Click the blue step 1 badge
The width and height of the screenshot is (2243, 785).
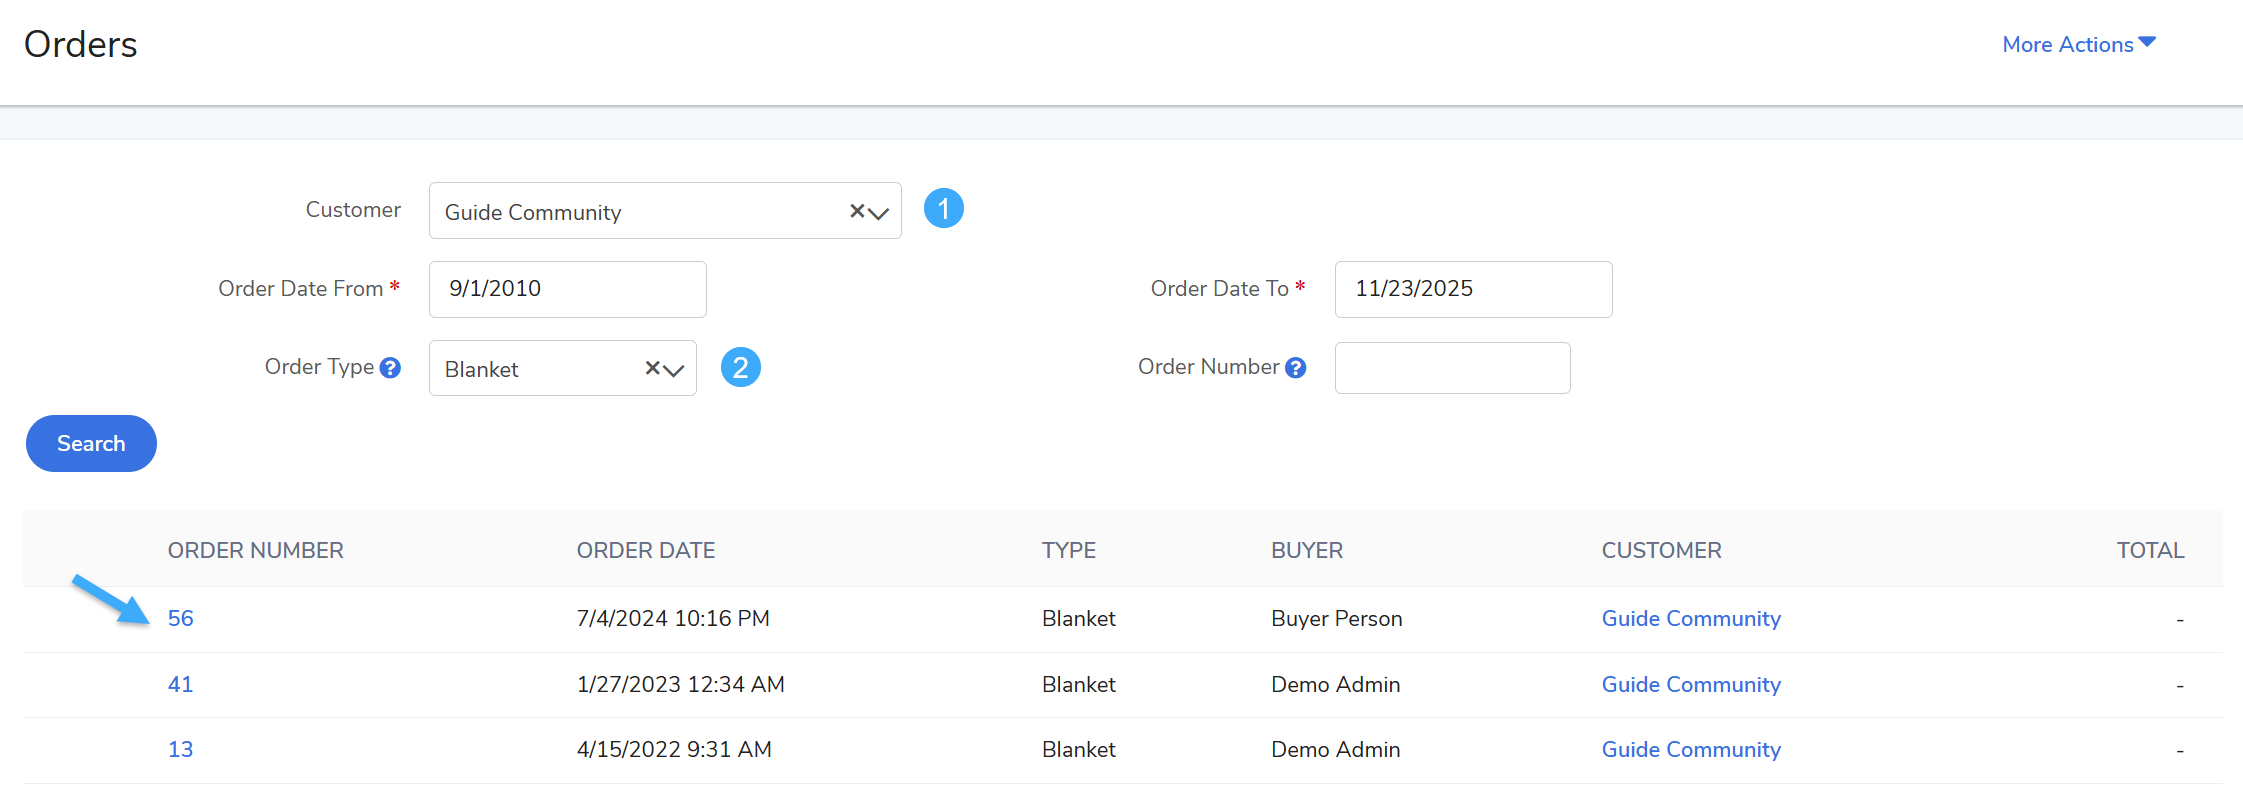[x=943, y=209]
